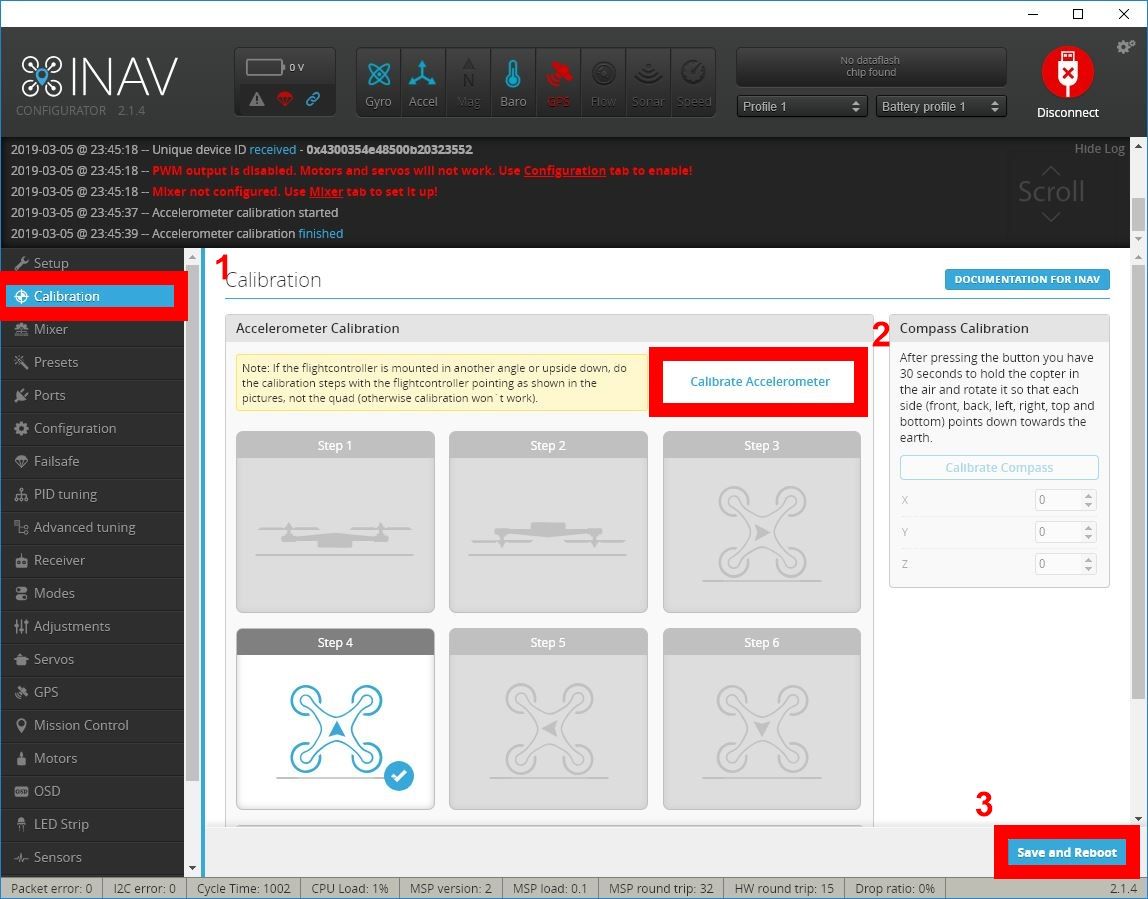This screenshot has width=1148, height=899.
Task: Click the Step 3 calibration card
Action: coord(761,521)
